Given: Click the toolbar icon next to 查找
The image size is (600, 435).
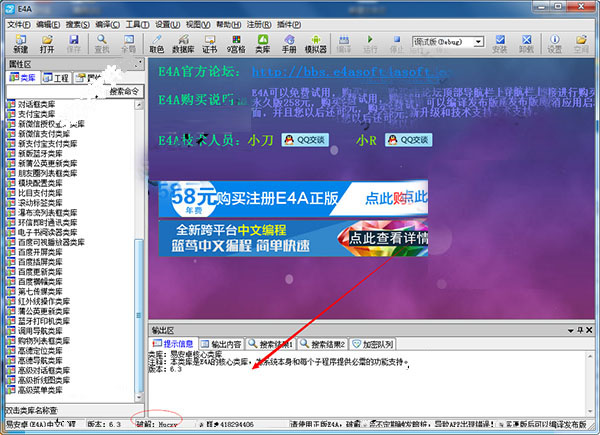Looking at the screenshot, I should (x=129, y=44).
